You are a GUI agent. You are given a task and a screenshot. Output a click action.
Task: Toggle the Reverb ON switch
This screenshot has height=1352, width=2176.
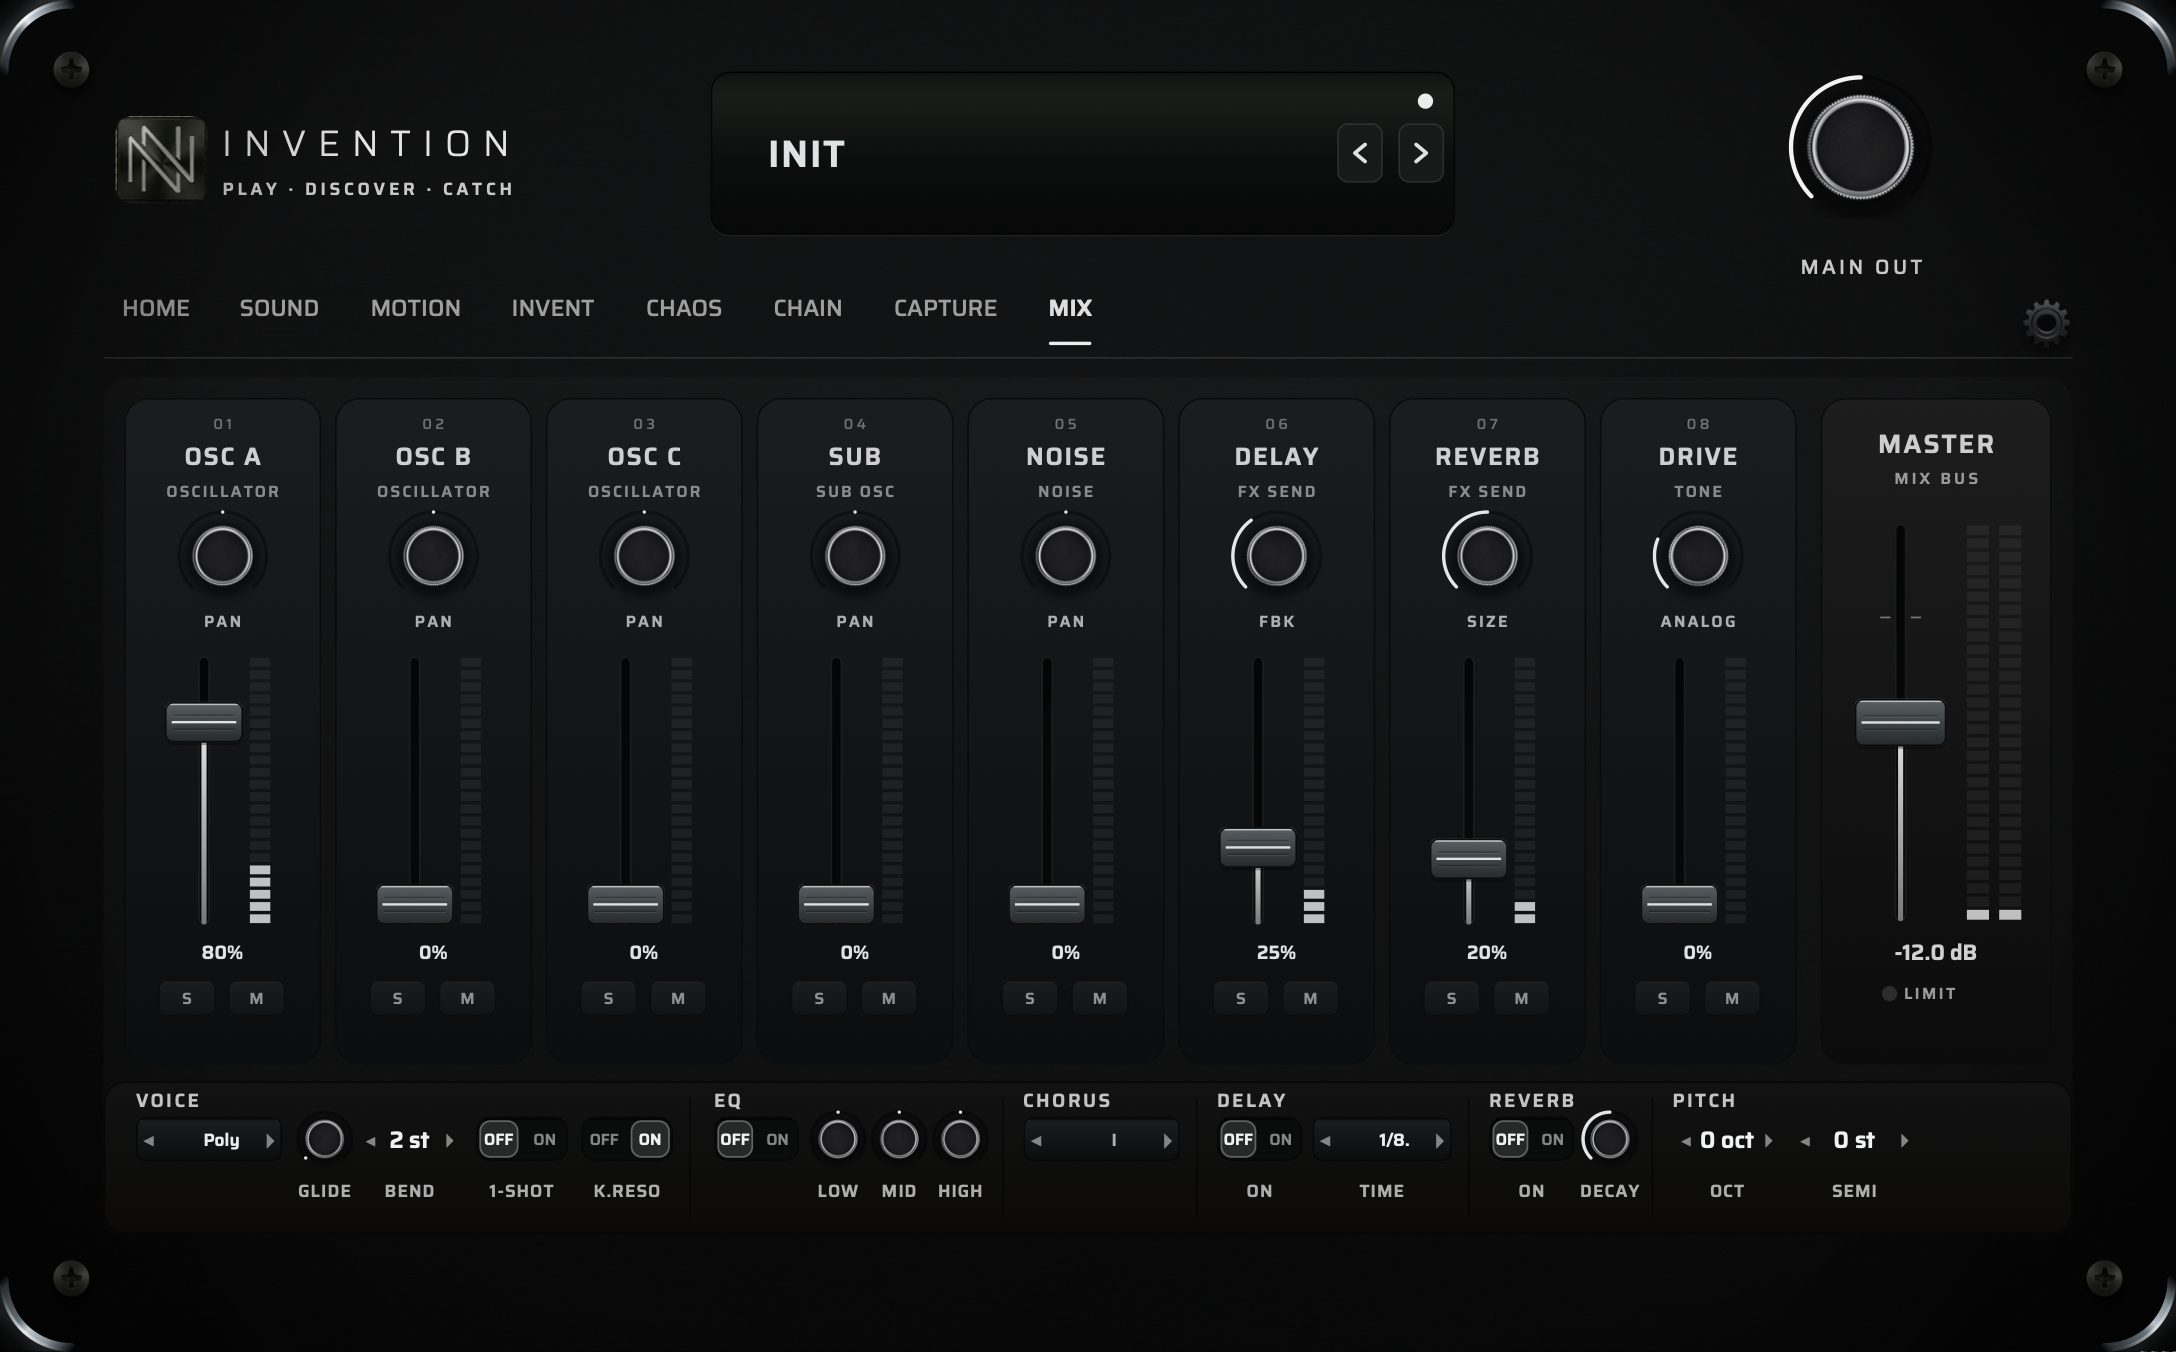click(1531, 1139)
